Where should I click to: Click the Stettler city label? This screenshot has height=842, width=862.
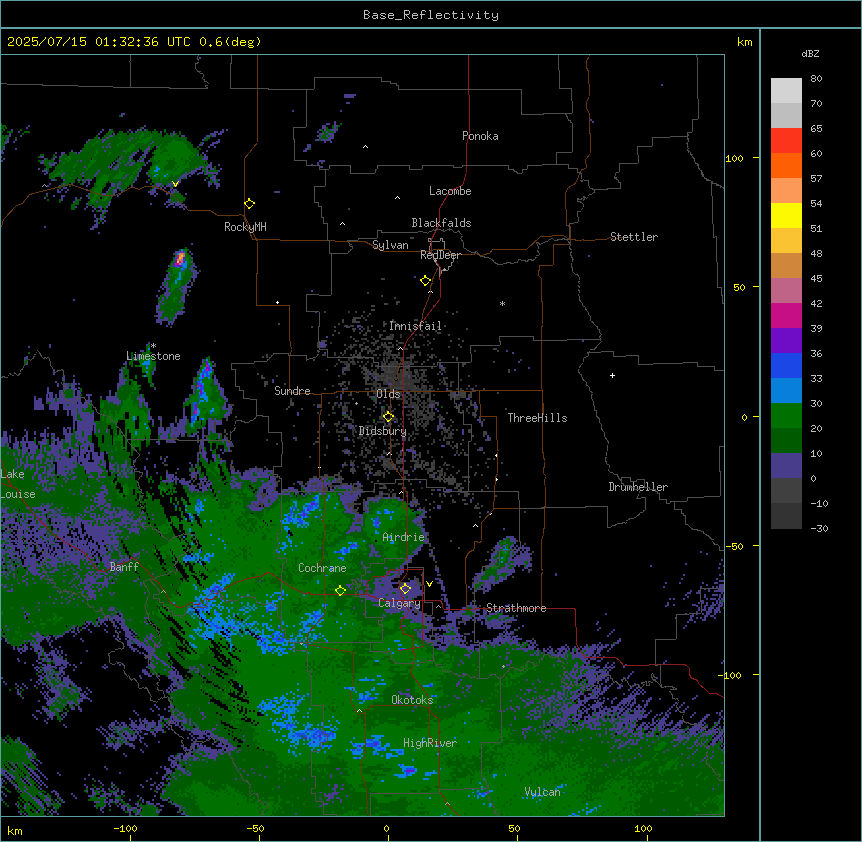(x=634, y=237)
